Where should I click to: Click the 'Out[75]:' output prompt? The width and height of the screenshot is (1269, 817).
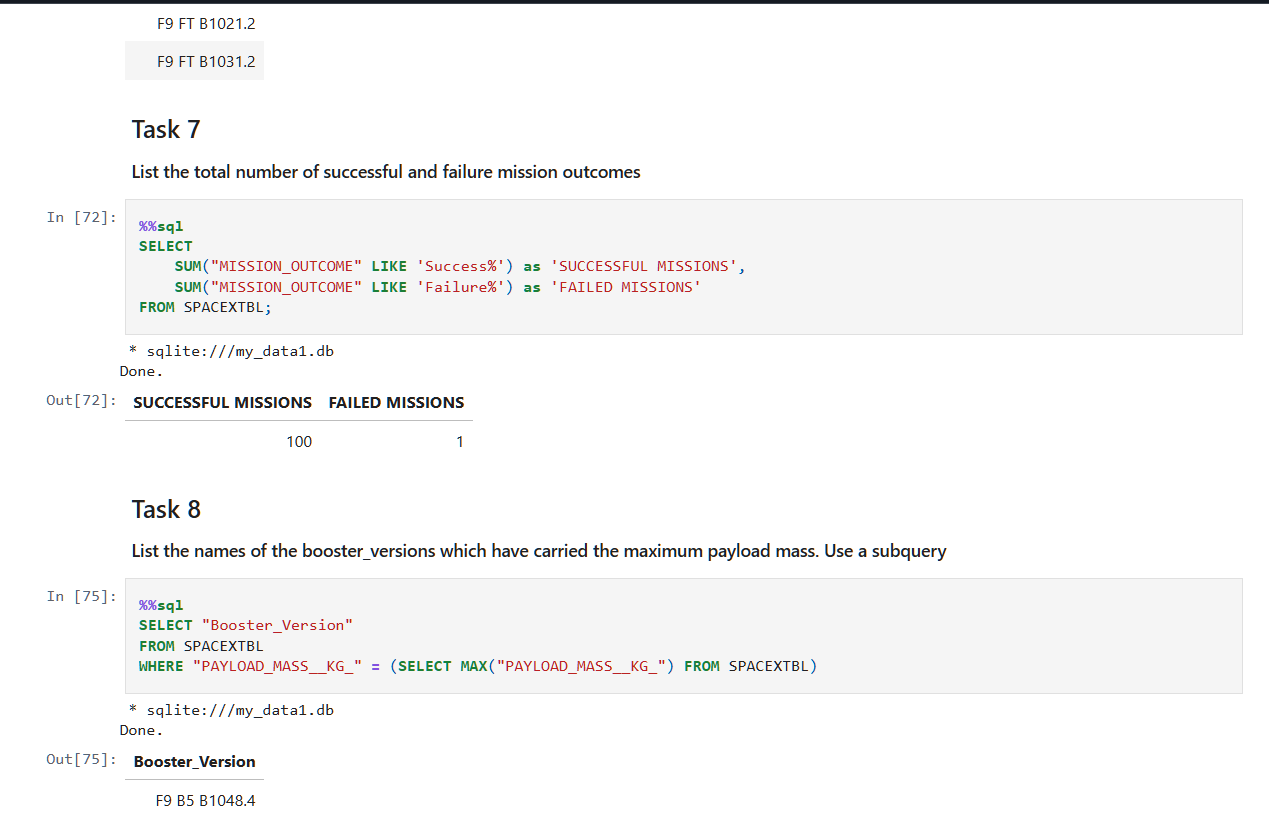[x=82, y=760]
